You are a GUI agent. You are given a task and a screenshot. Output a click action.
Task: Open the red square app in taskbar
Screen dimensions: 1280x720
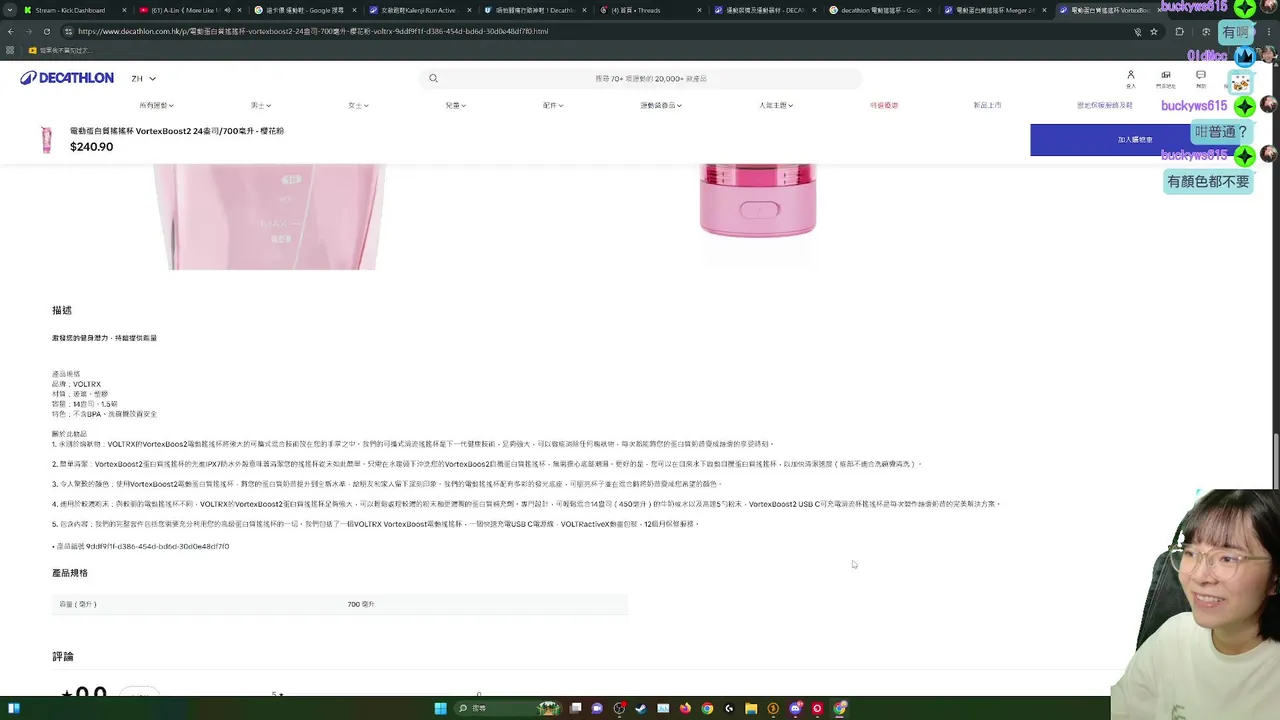[x=817, y=708]
